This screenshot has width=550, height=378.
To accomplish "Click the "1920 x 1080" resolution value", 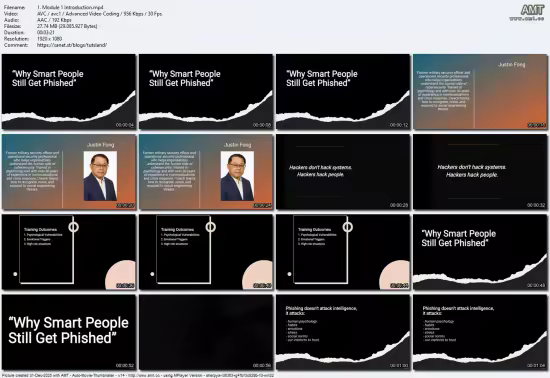I will (x=49, y=39).
